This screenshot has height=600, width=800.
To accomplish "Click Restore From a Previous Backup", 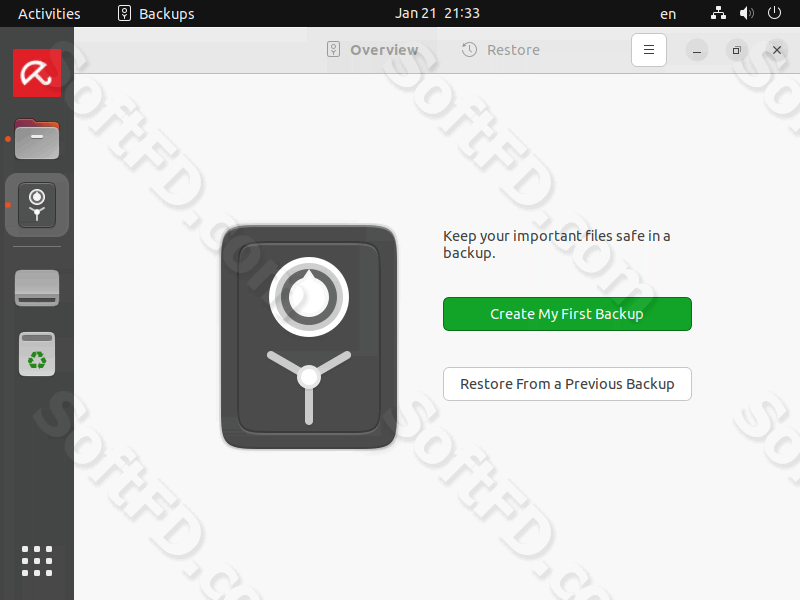I will 567,384.
